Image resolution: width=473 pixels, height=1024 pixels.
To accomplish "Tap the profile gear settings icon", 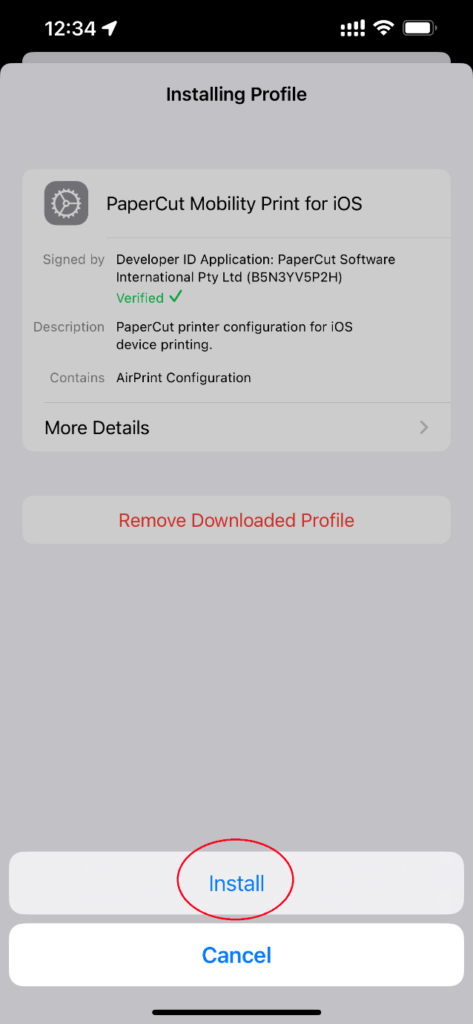I will [x=66, y=203].
